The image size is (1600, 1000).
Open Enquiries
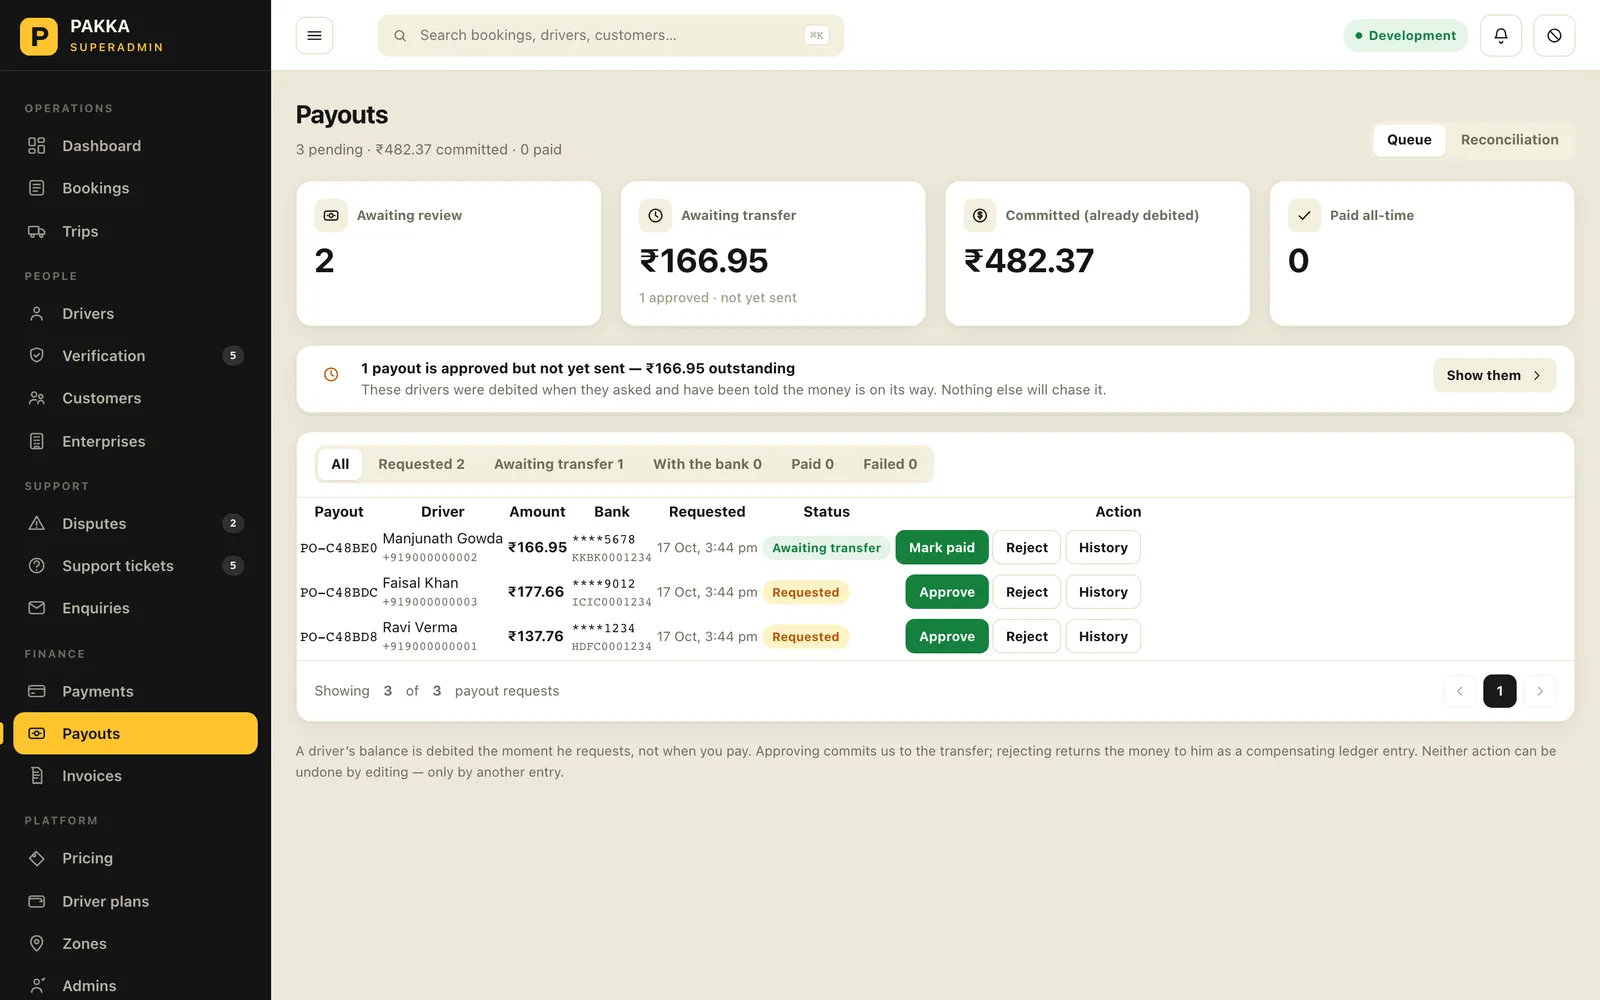click(136, 608)
